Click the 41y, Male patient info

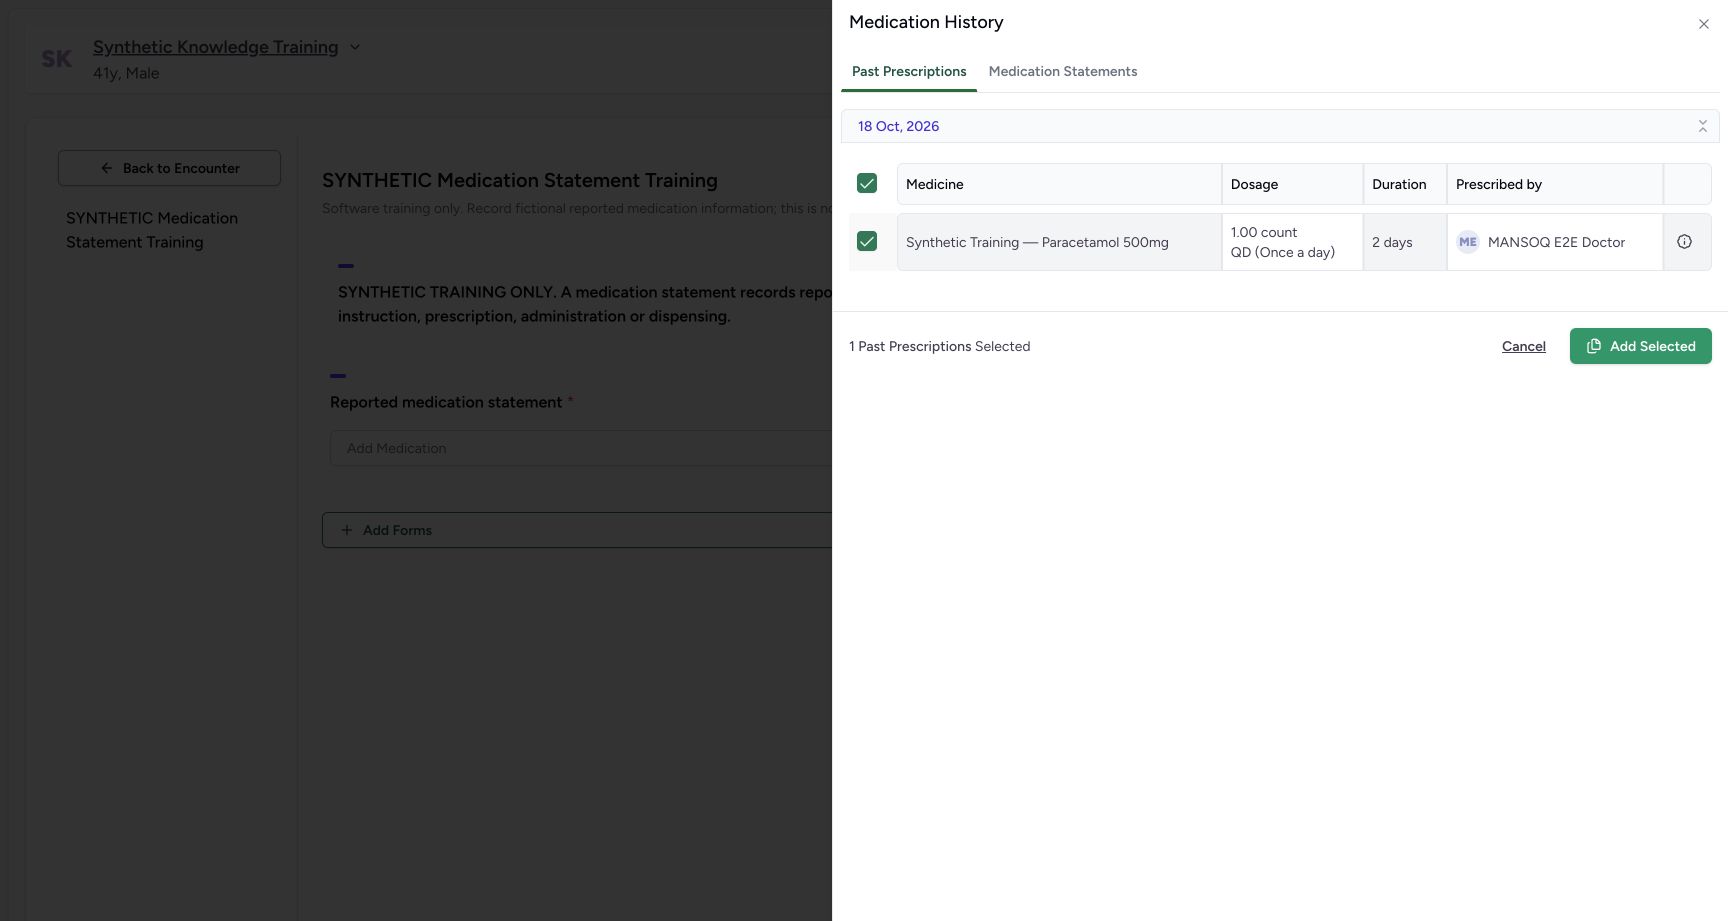(x=126, y=73)
